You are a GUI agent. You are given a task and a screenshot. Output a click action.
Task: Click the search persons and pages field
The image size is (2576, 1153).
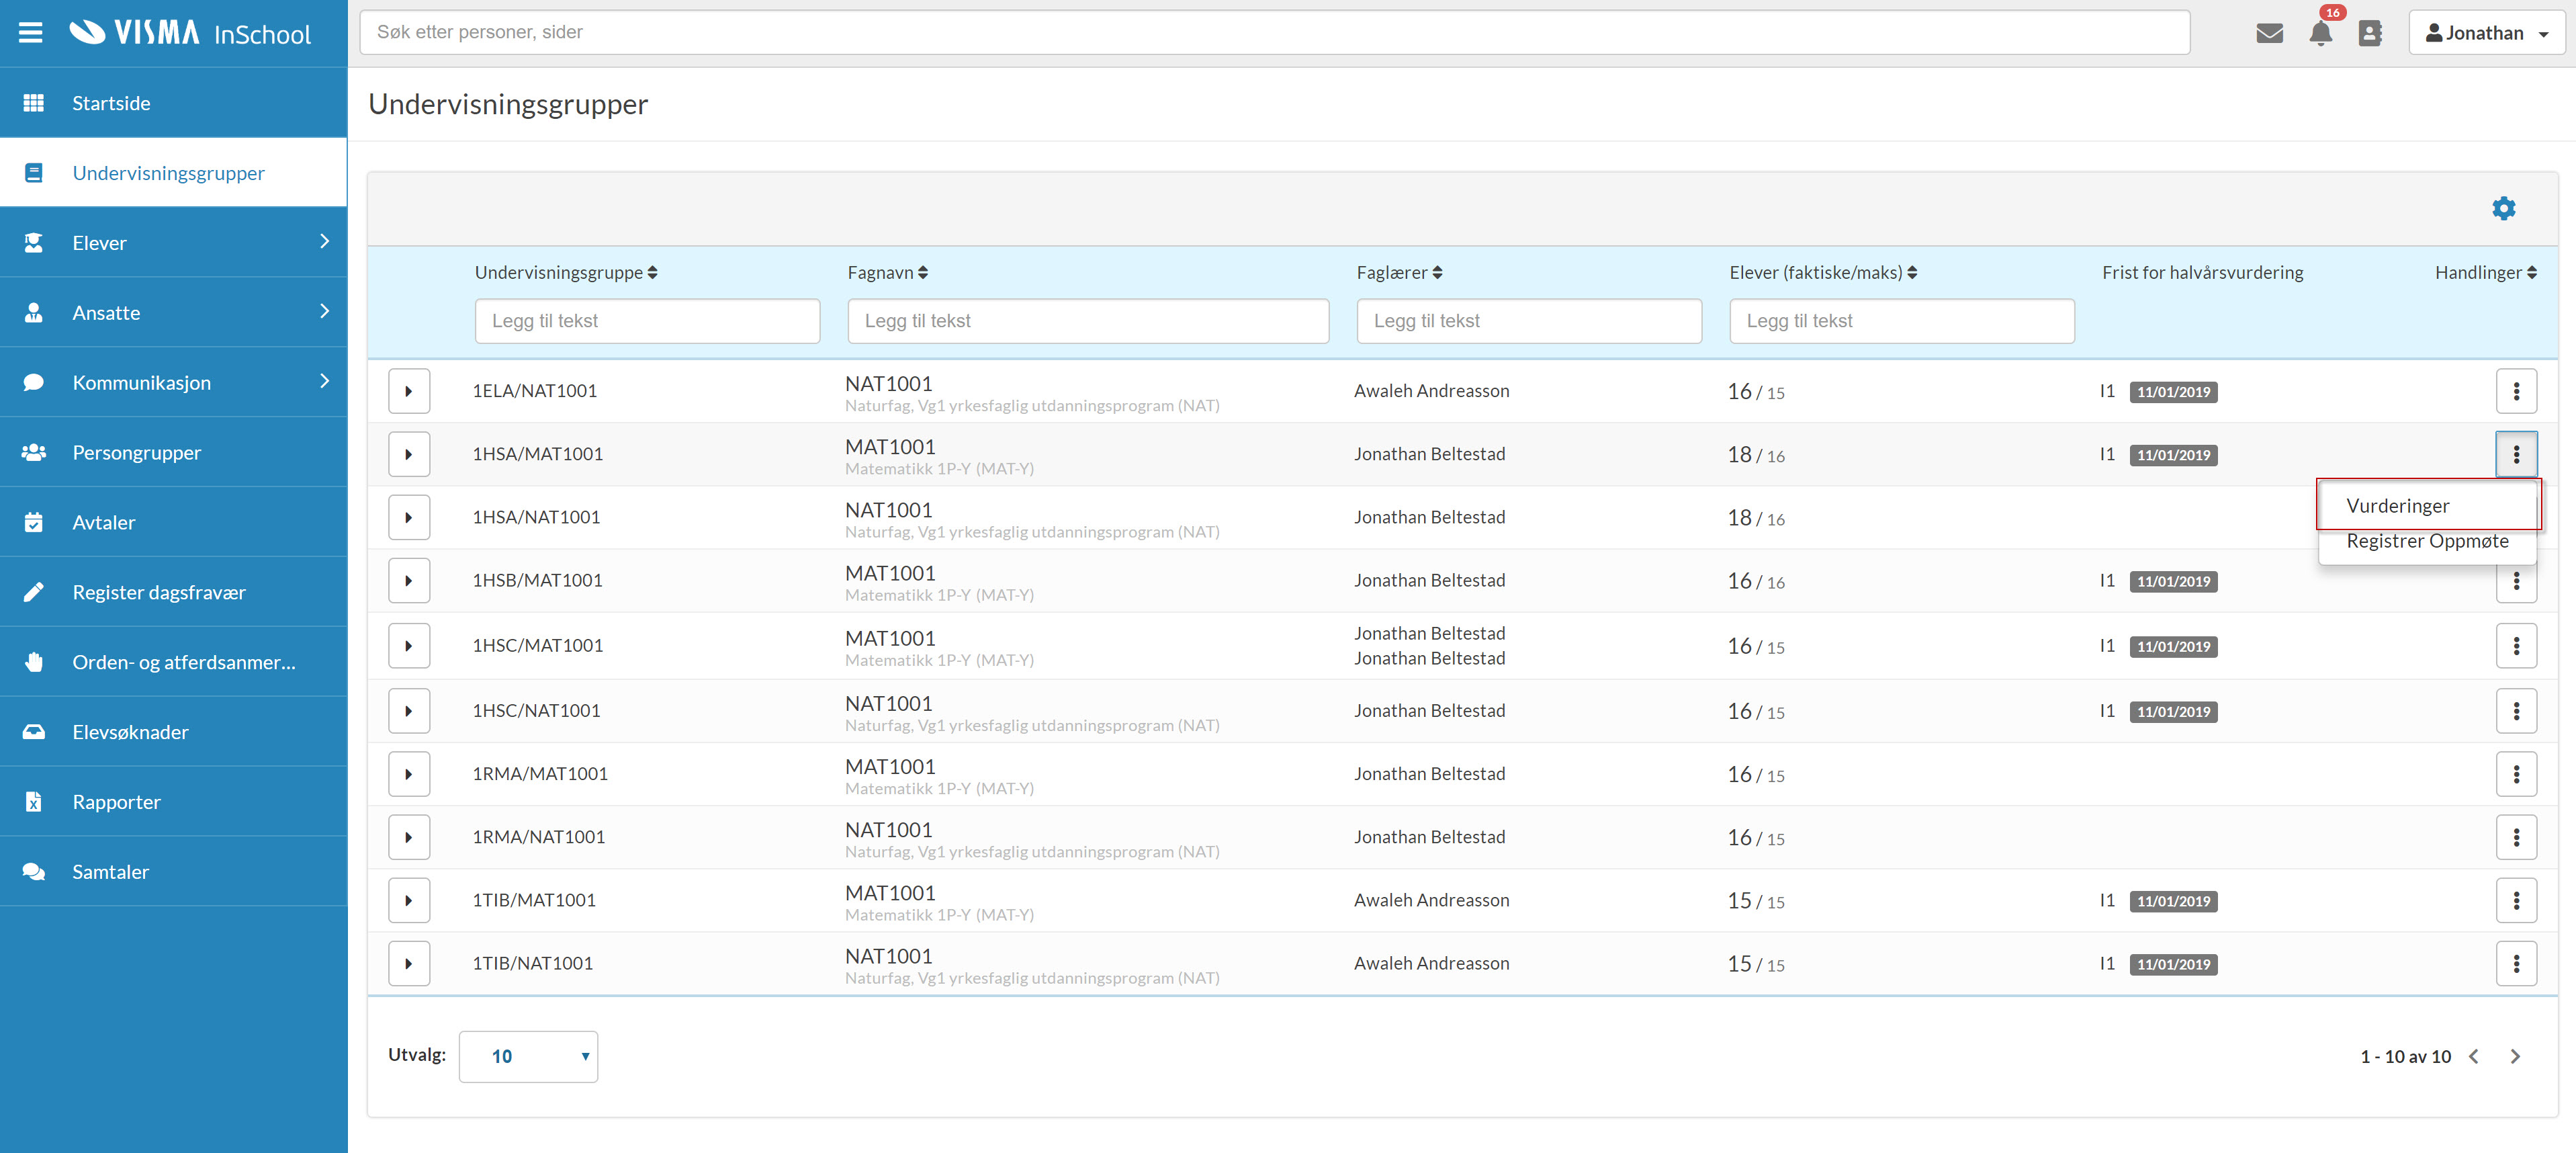(x=1274, y=32)
